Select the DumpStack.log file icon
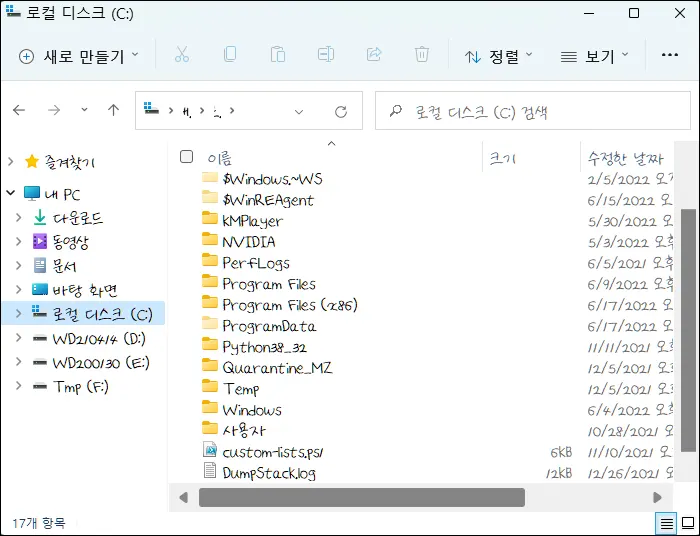 [x=210, y=470]
